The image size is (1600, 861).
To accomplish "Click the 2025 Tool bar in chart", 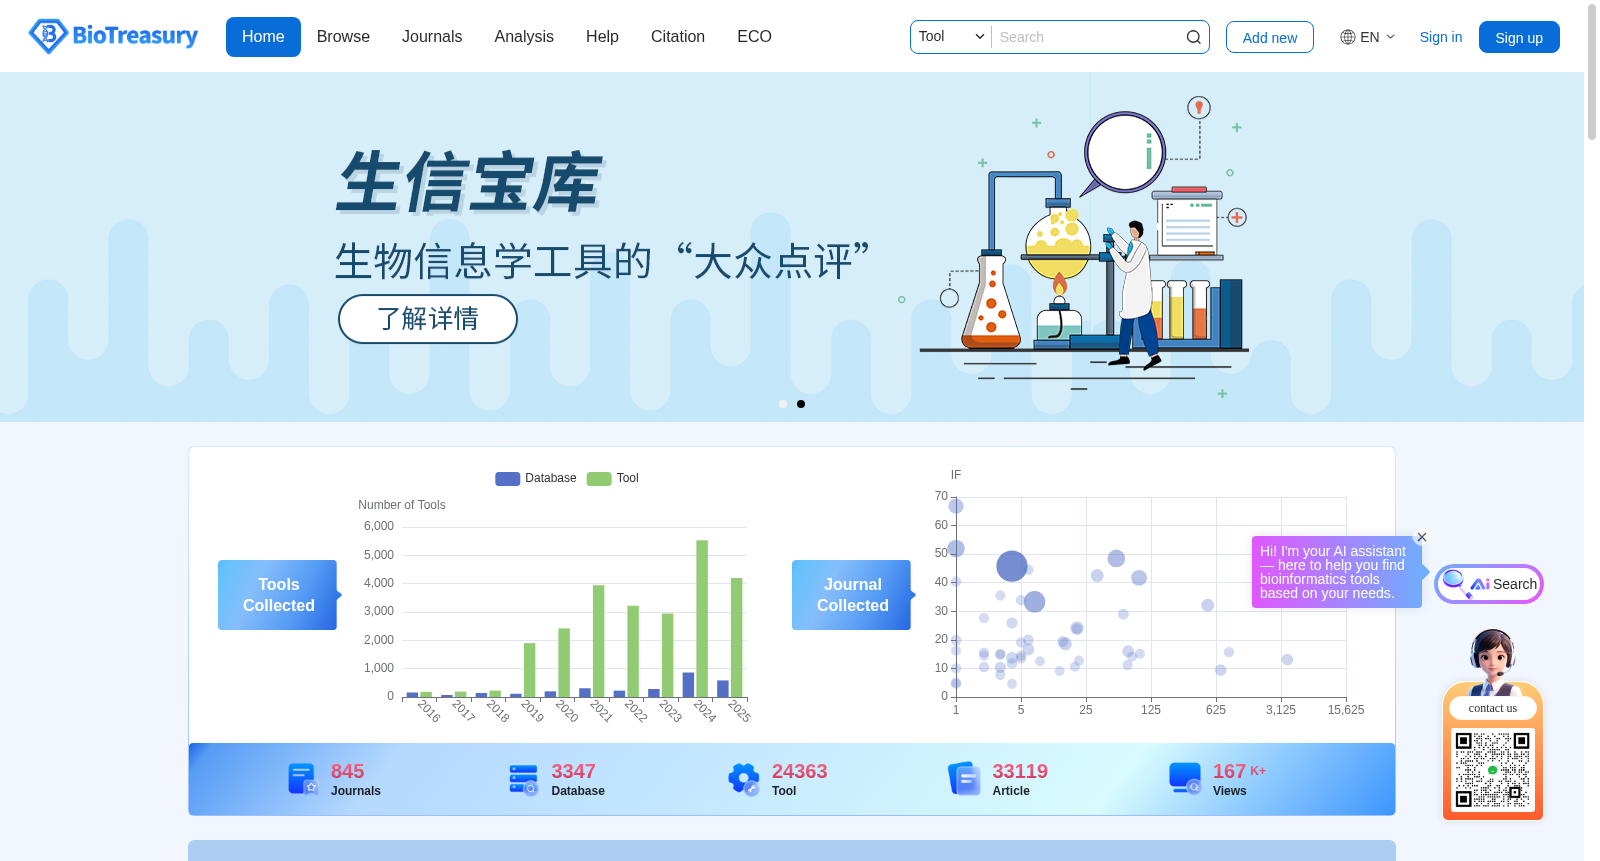I will click(x=737, y=637).
